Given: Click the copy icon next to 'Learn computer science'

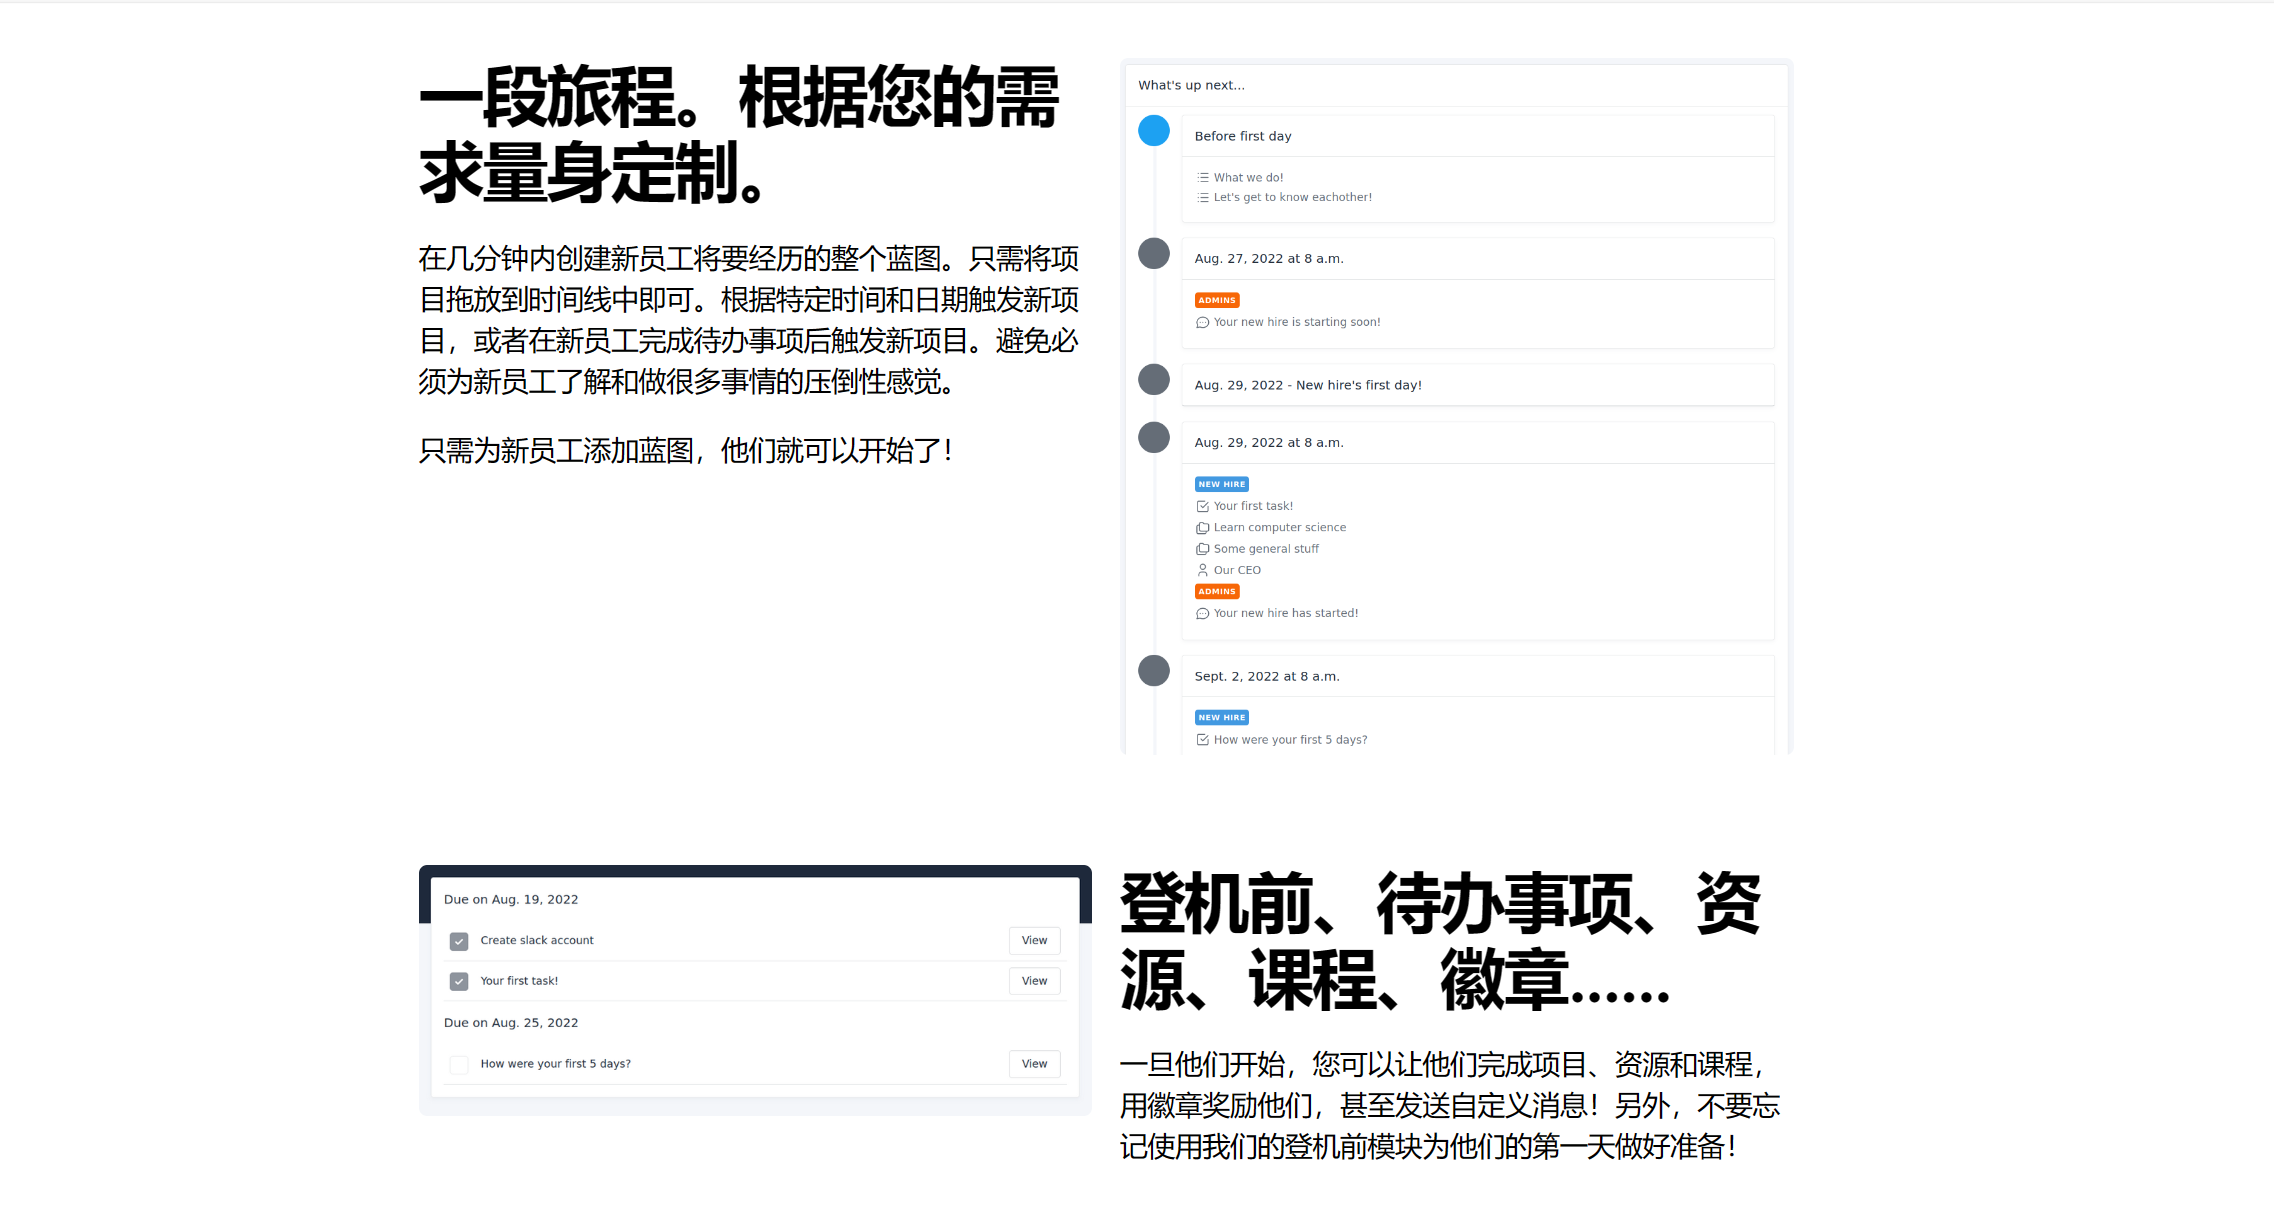Looking at the screenshot, I should tap(1203, 528).
